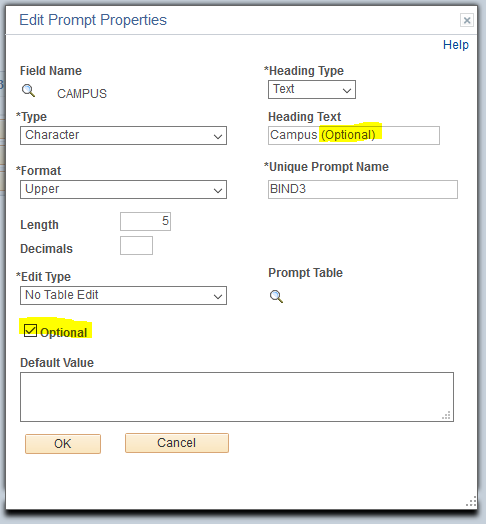This screenshot has width=486, height=524.
Task: Close the Edit Prompt Properties dialog
Action: 467,20
